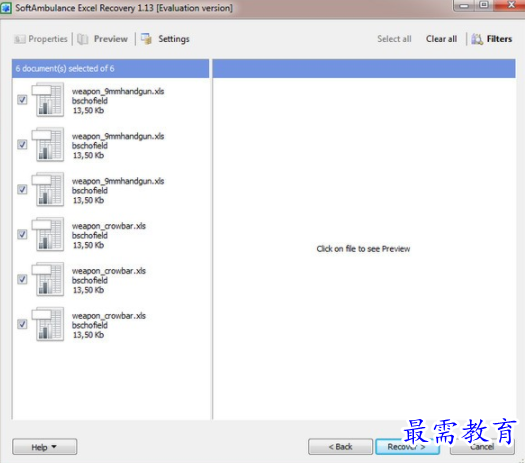Viewport: 525px width, 463px height.
Task: Click spreadsheet icon of second weapon_crowbar.xls
Action: (x=48, y=279)
